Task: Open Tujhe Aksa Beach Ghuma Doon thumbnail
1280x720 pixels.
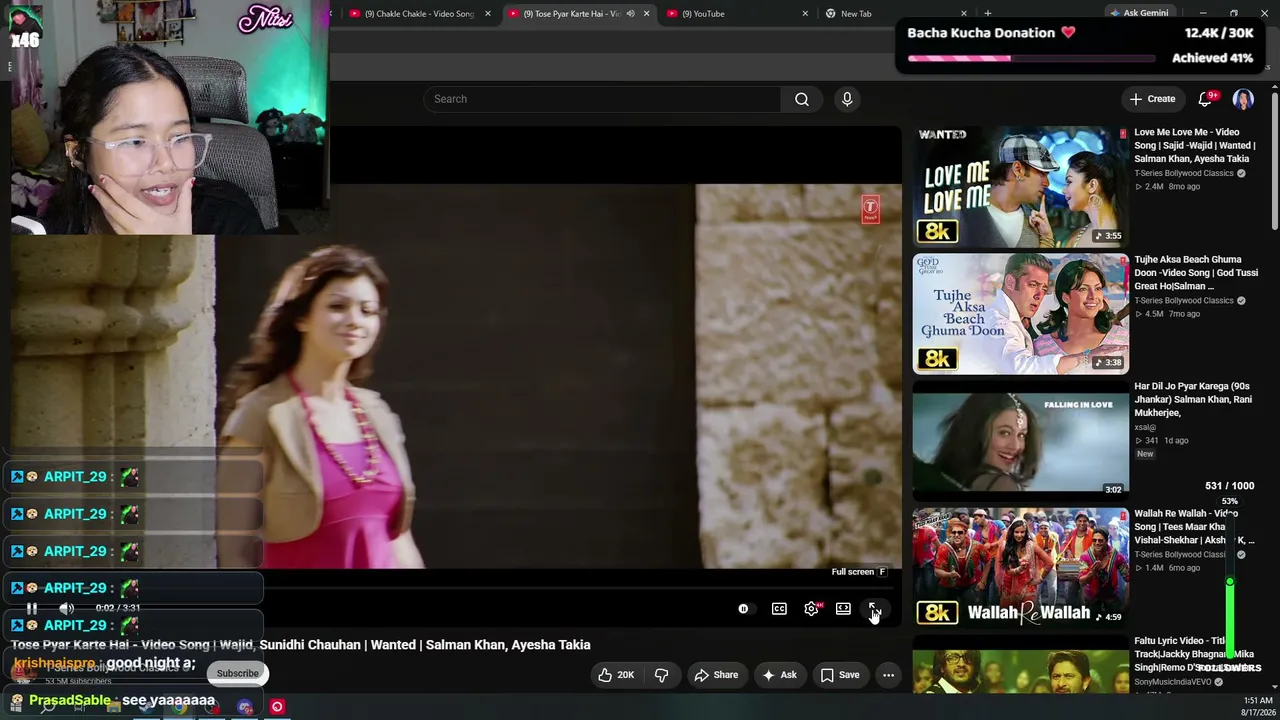Action: (1020, 313)
